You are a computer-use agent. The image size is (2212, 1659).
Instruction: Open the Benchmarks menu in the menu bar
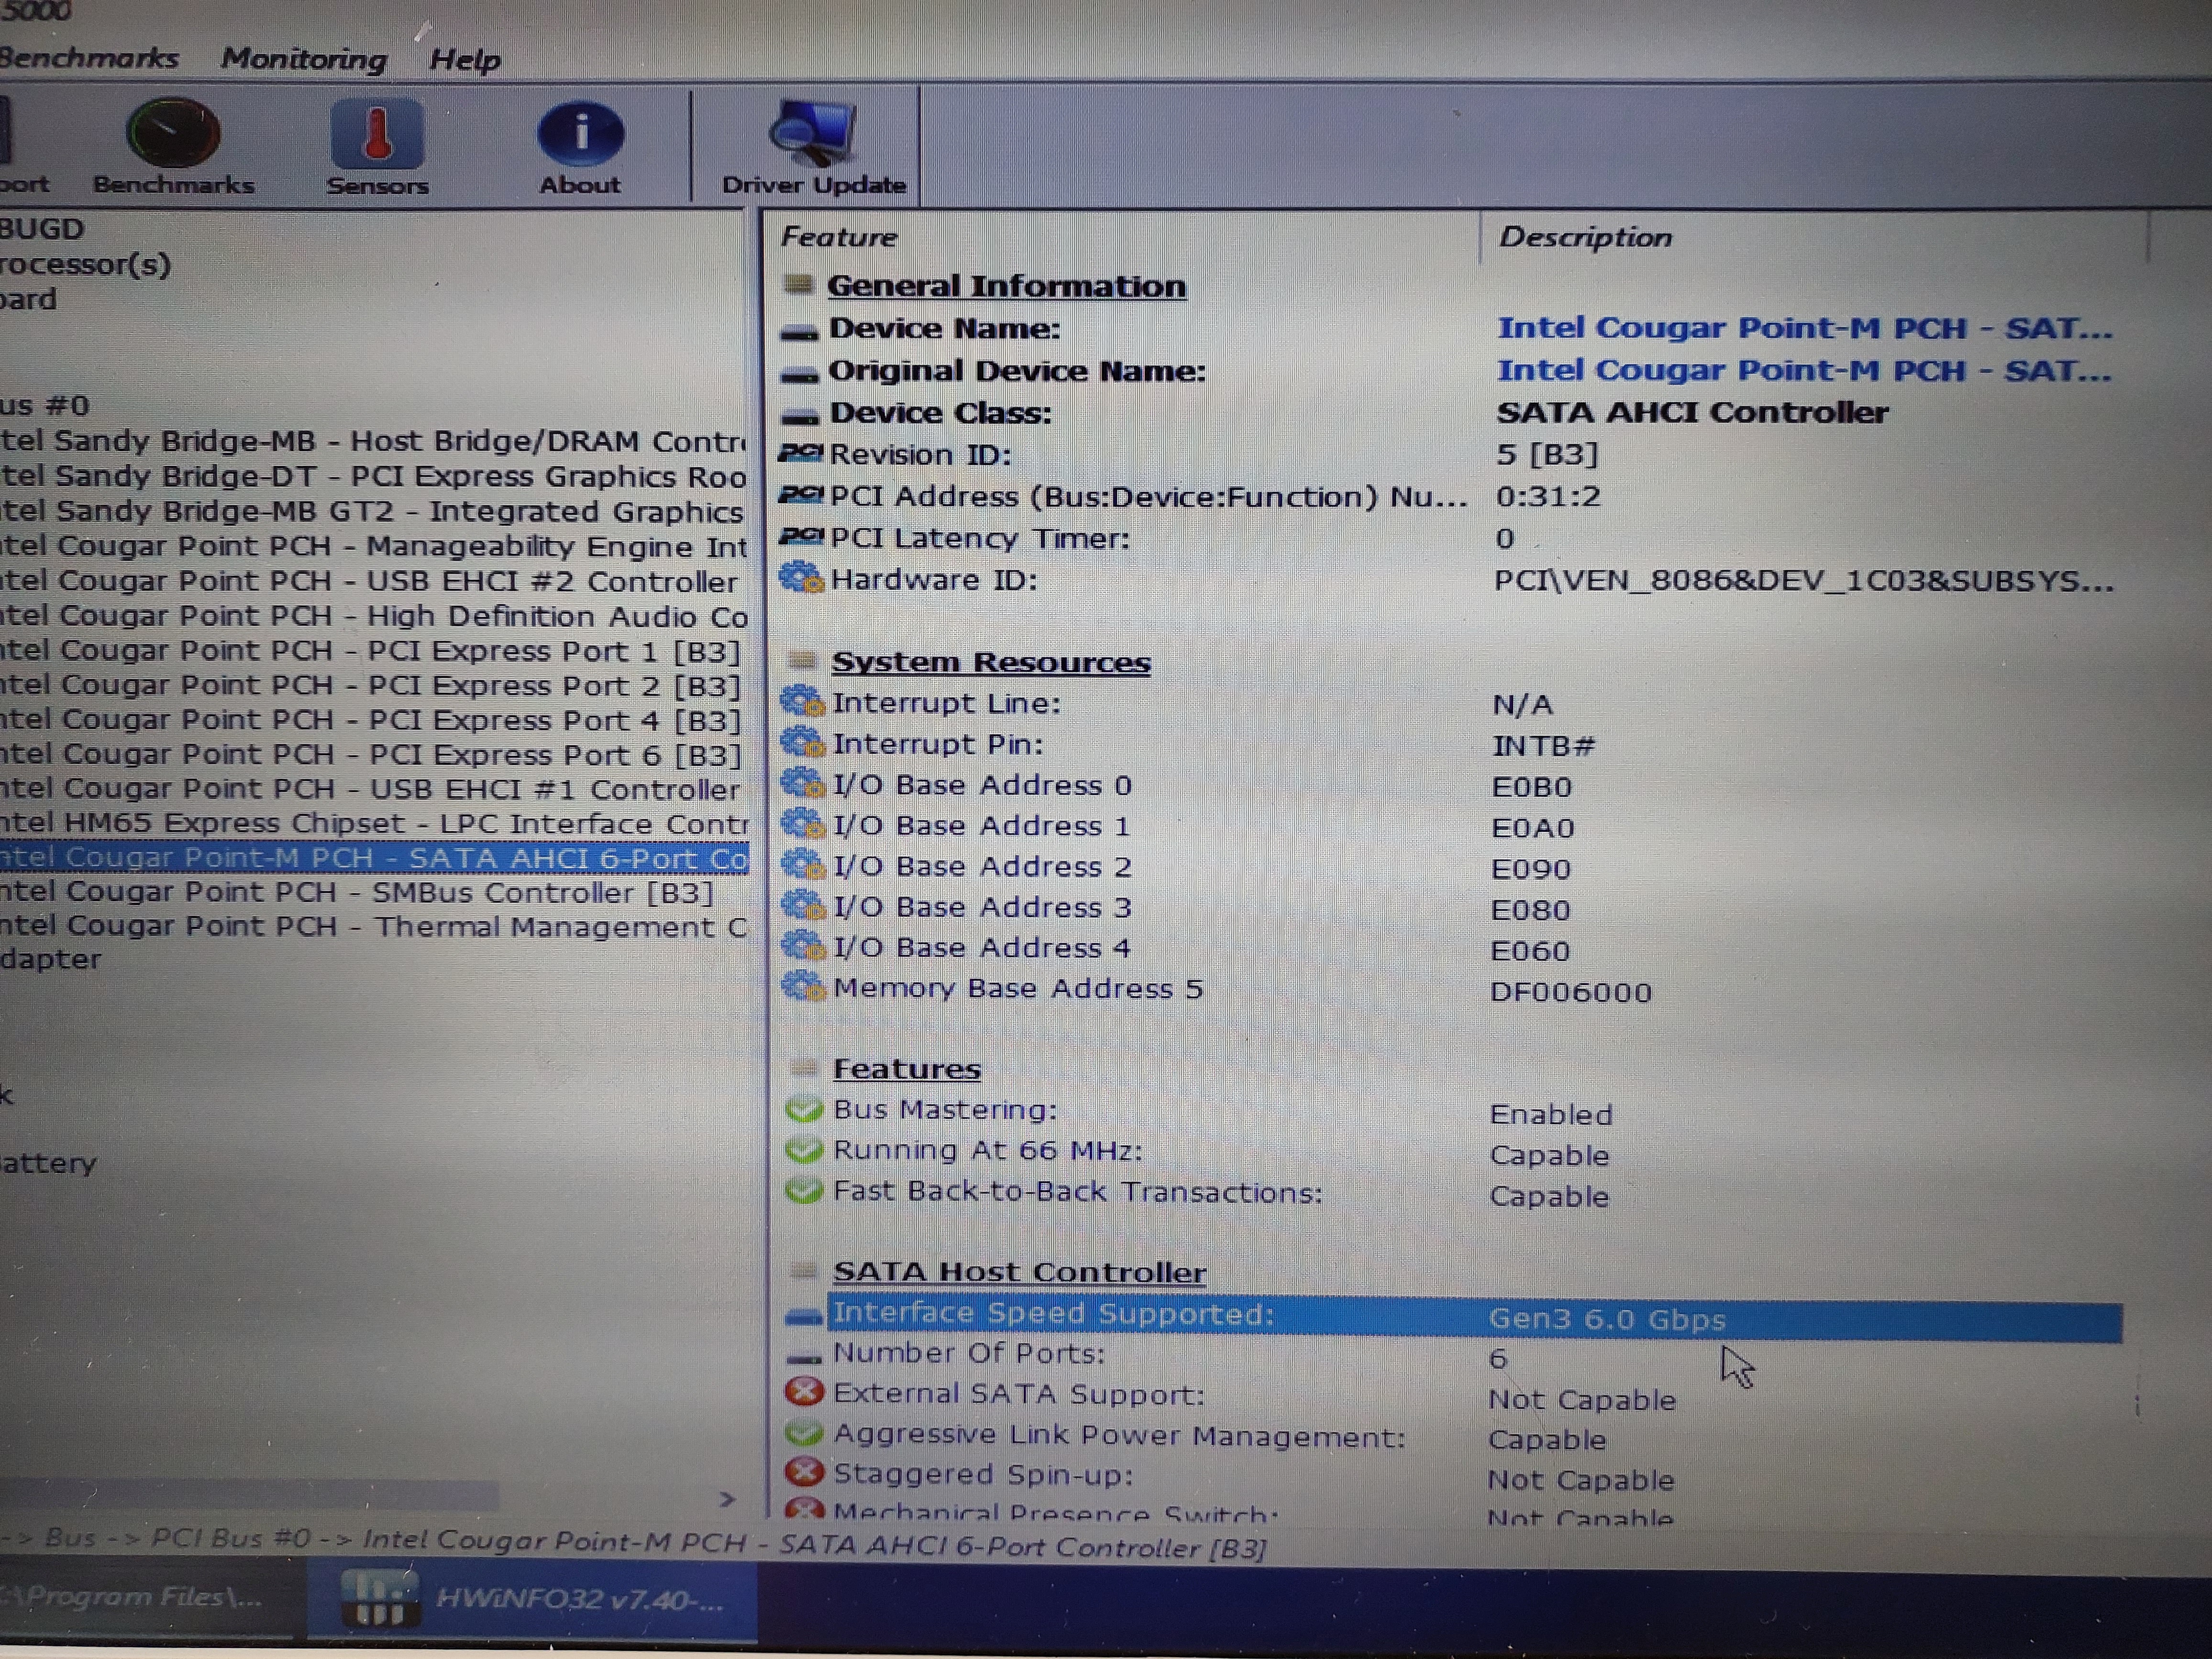click(88, 58)
